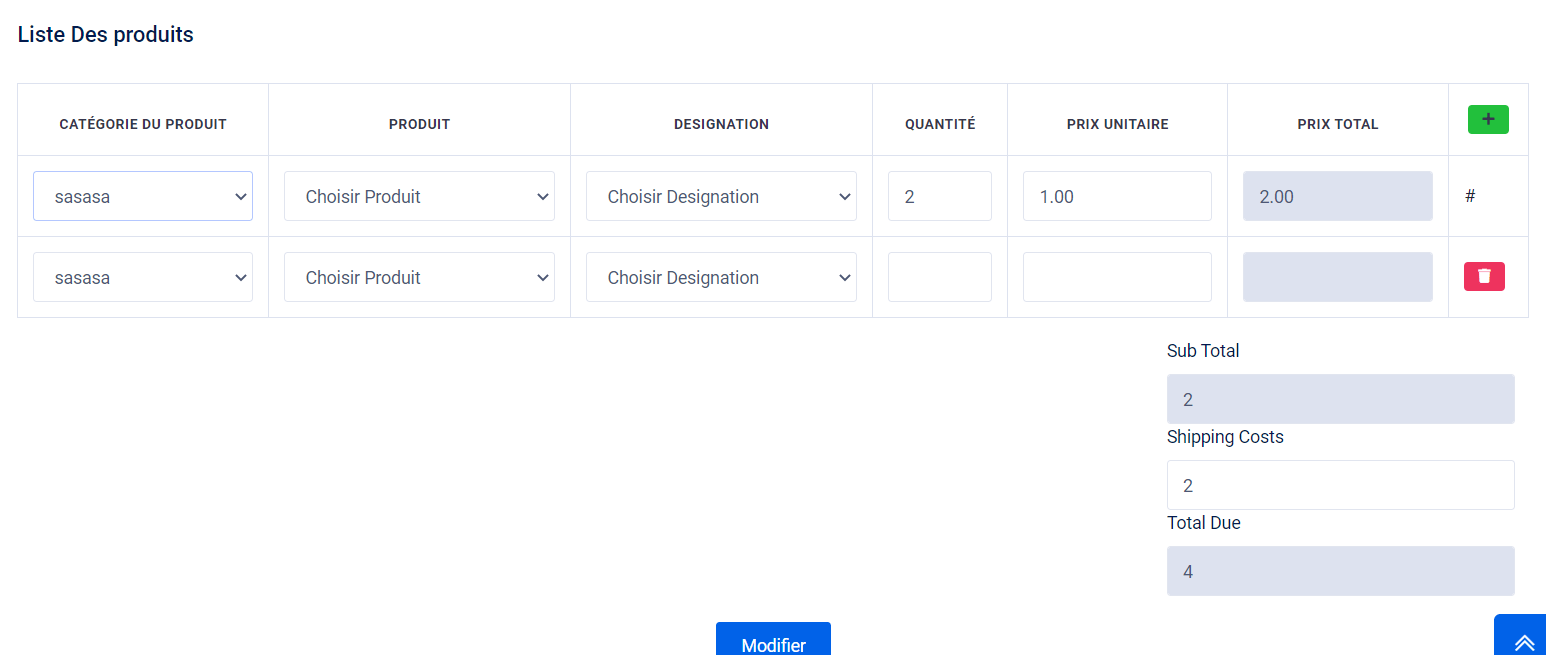Expand the first 'Choisir Designation' dropdown
The image size is (1546, 655).
click(x=720, y=196)
